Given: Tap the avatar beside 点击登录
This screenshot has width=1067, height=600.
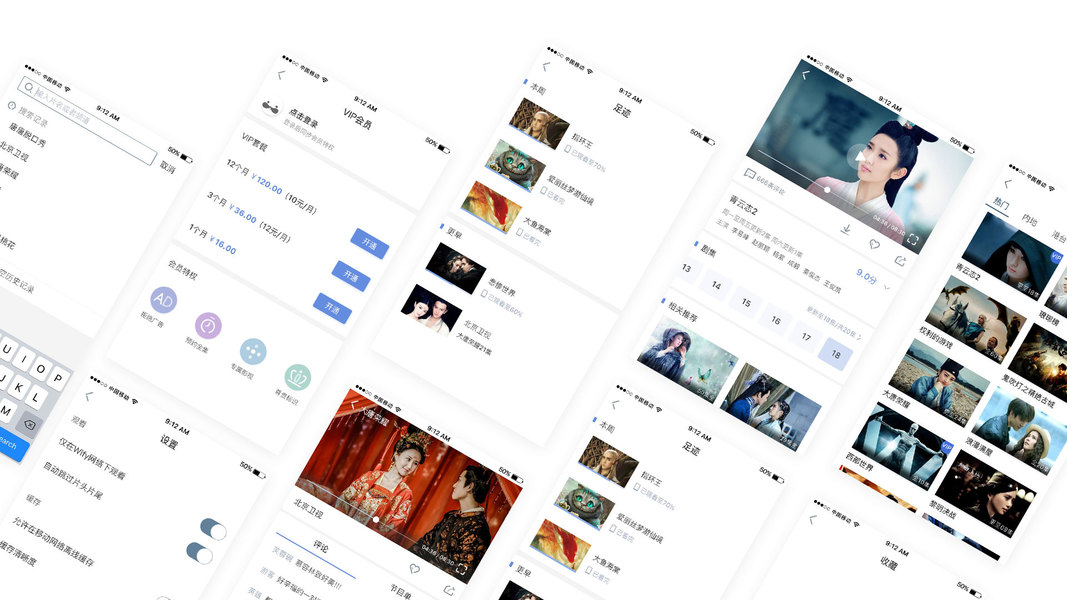Looking at the screenshot, I should (271, 107).
